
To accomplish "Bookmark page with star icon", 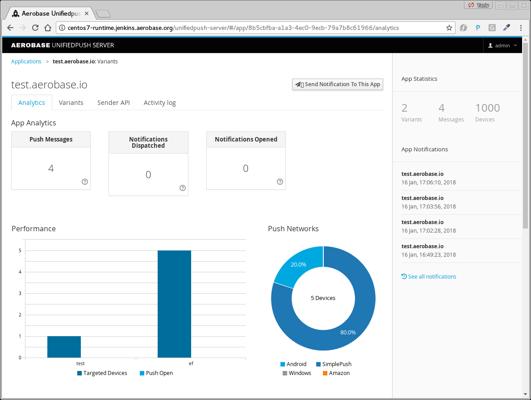I will (x=449, y=28).
